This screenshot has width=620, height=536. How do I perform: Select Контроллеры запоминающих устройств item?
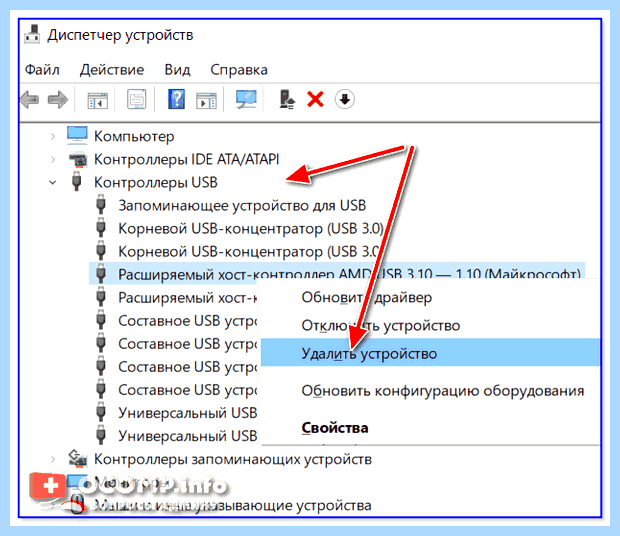point(232,459)
